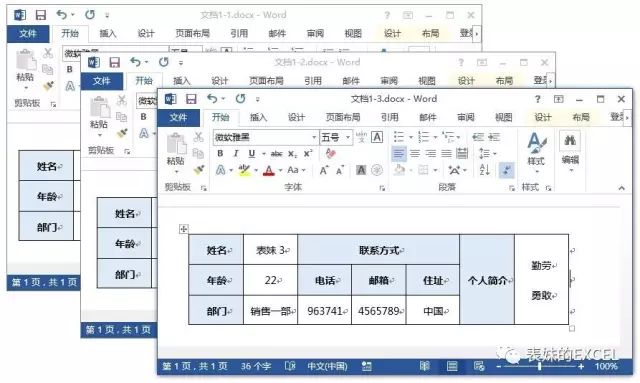
Task: Click the macro recording icon in status bar
Action: point(367,366)
